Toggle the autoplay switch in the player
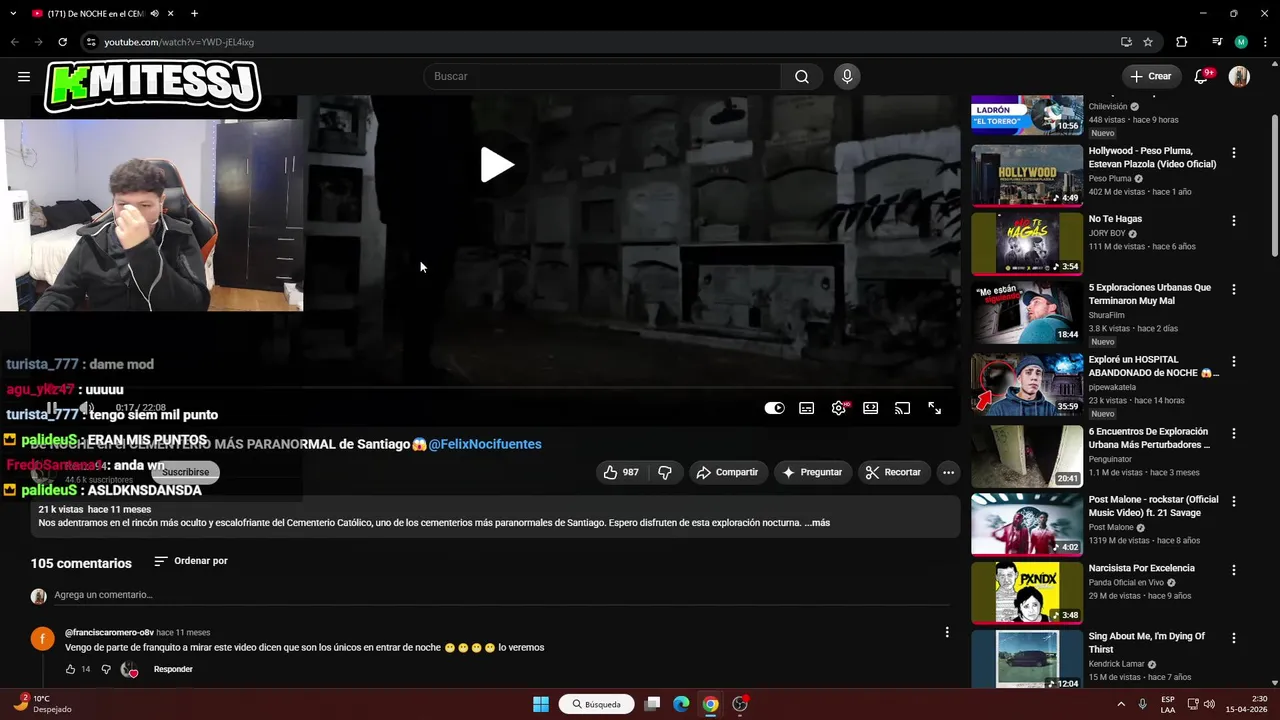1280x720 pixels. pyautogui.click(x=774, y=408)
